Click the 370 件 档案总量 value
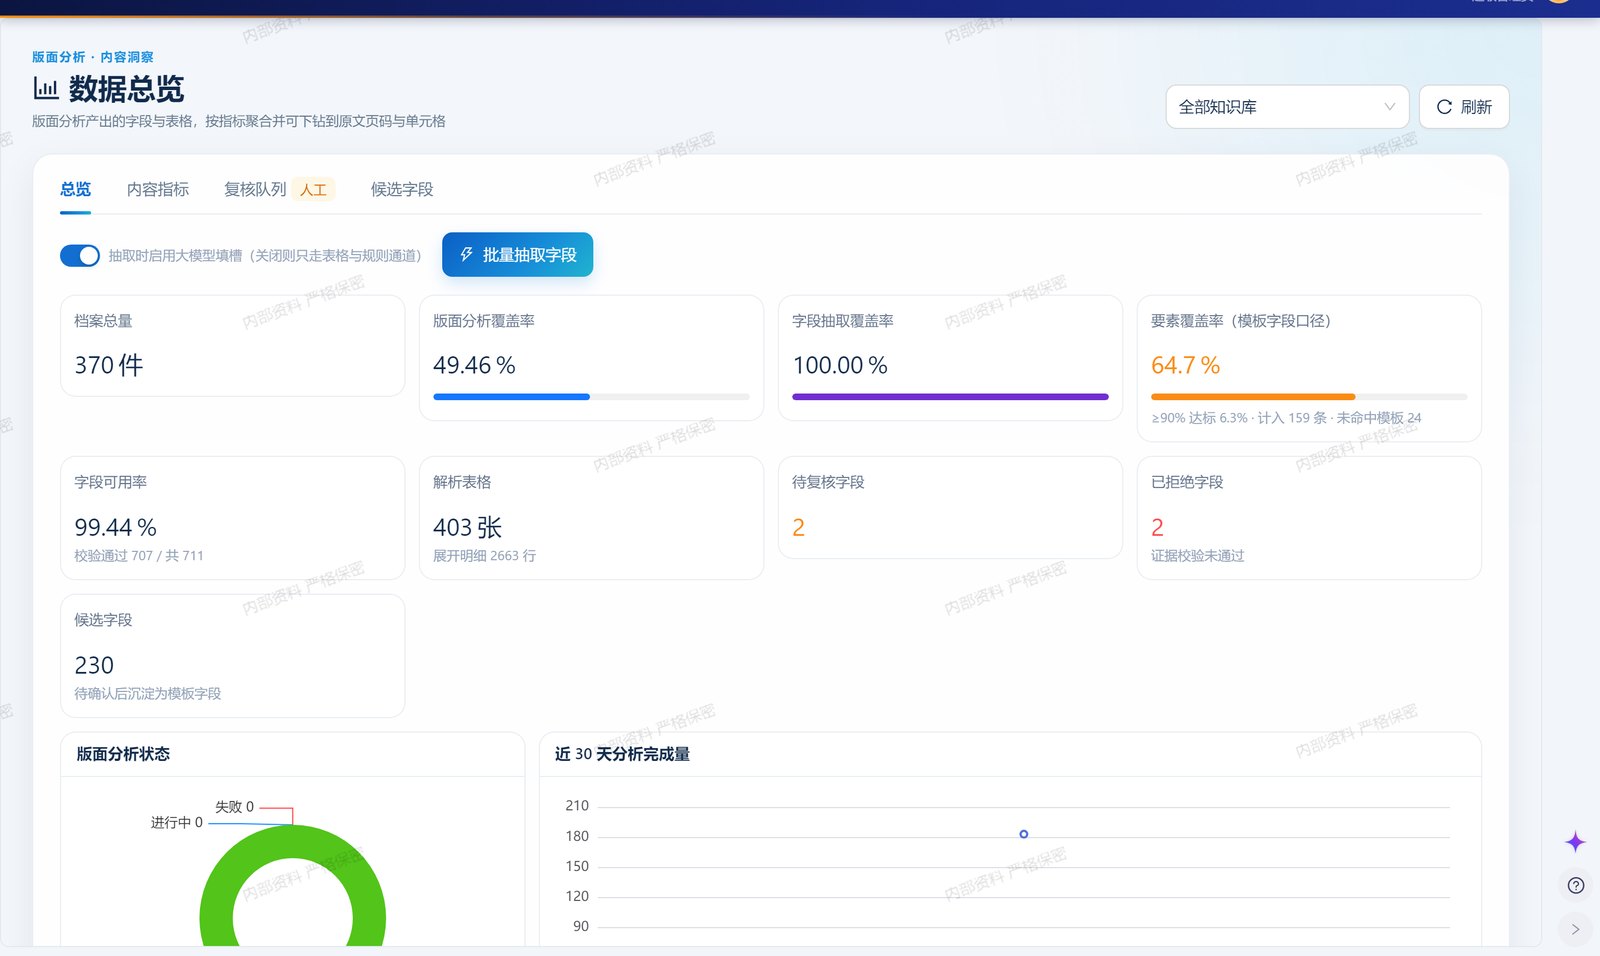Image resolution: width=1600 pixels, height=956 pixels. [109, 365]
